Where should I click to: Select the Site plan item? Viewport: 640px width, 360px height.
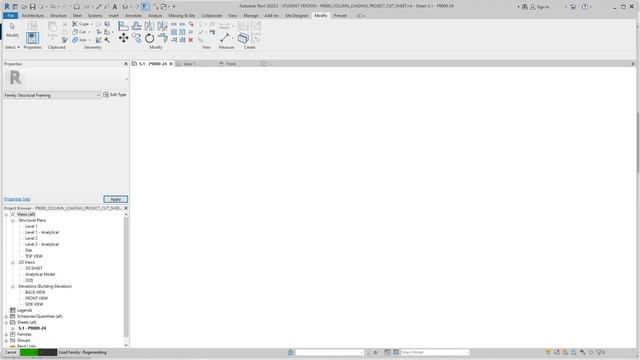[x=28, y=250]
